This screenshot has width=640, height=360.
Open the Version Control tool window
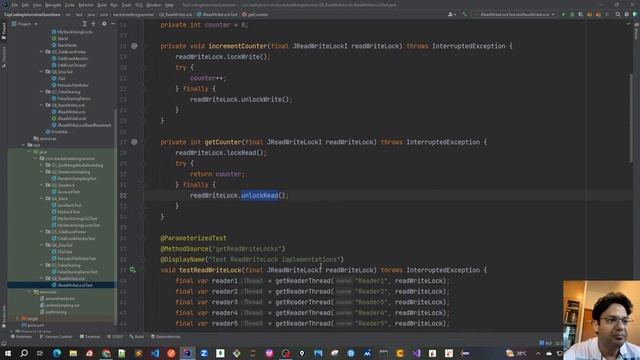(x=56, y=337)
